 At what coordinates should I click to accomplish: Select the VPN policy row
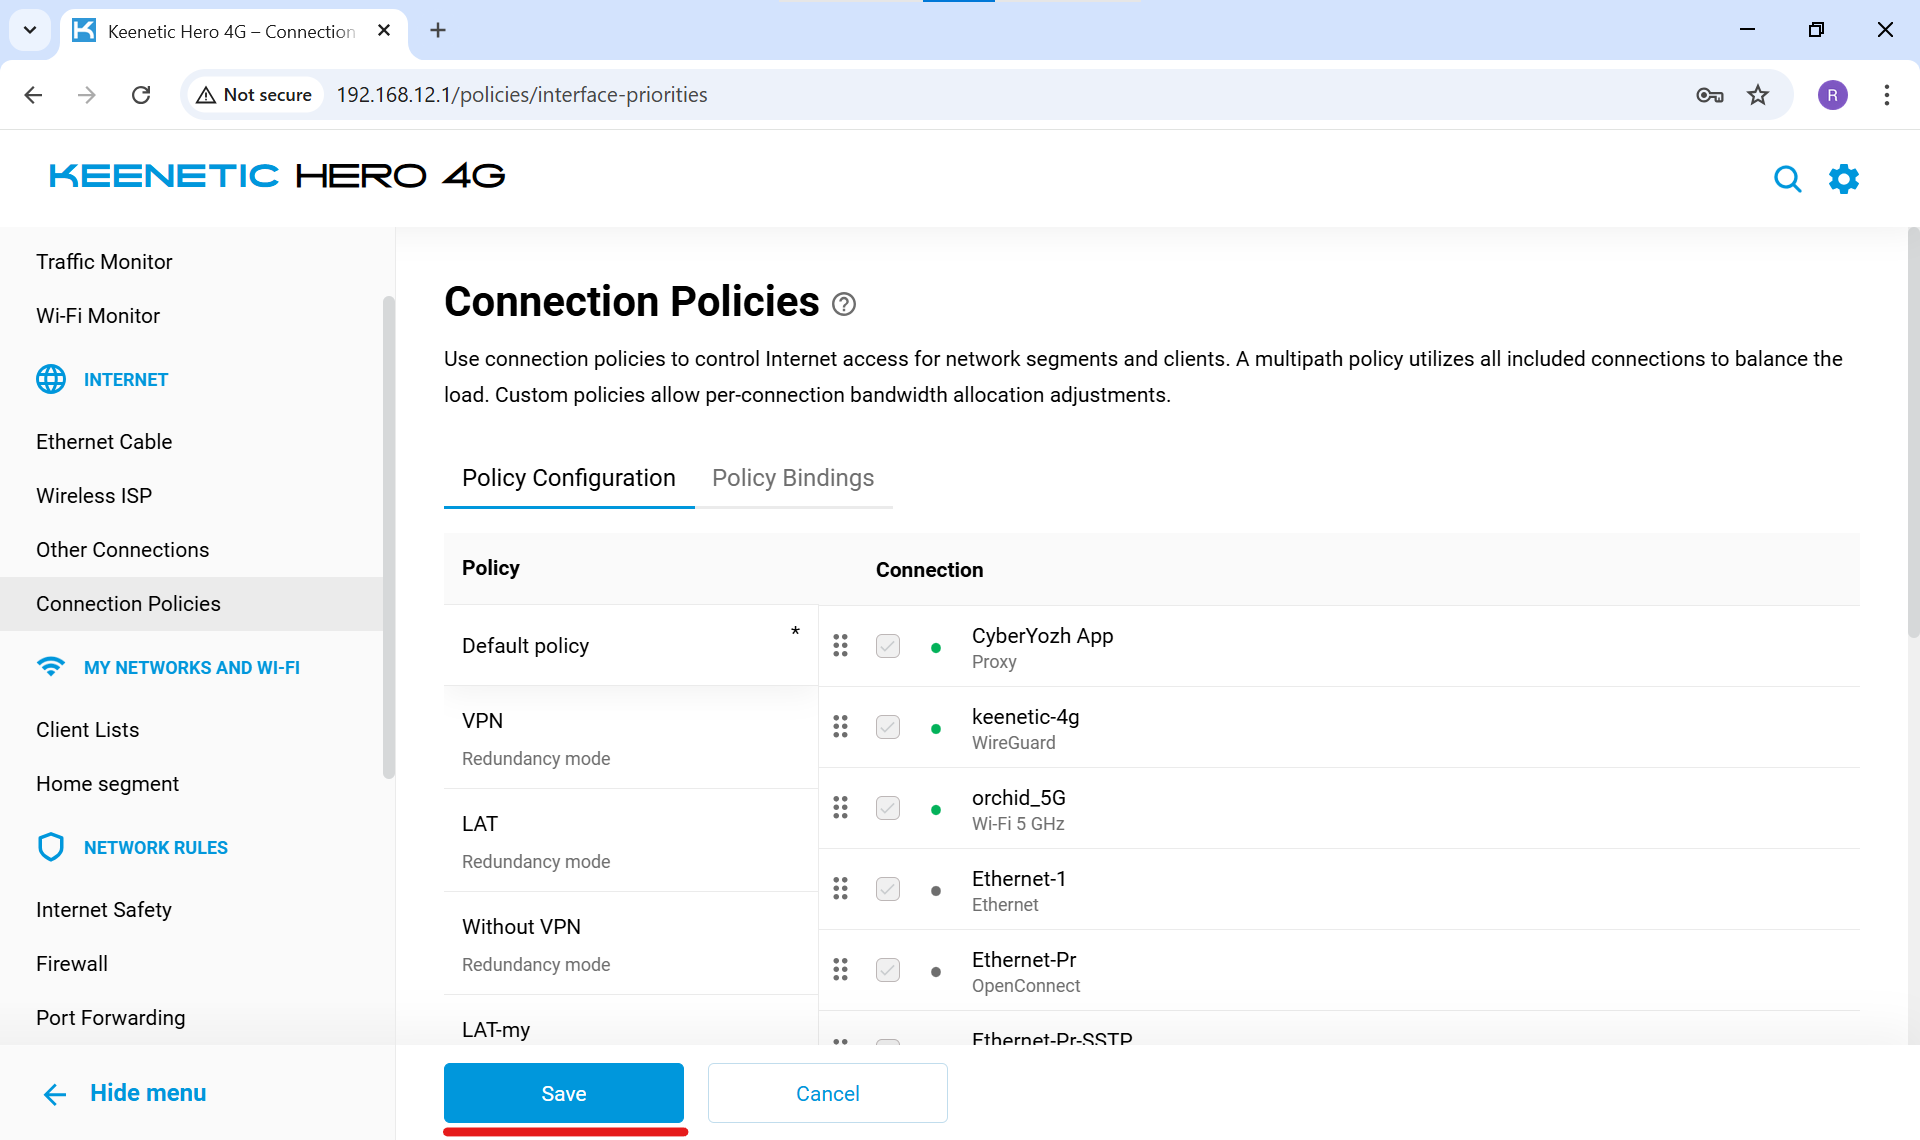click(630, 738)
